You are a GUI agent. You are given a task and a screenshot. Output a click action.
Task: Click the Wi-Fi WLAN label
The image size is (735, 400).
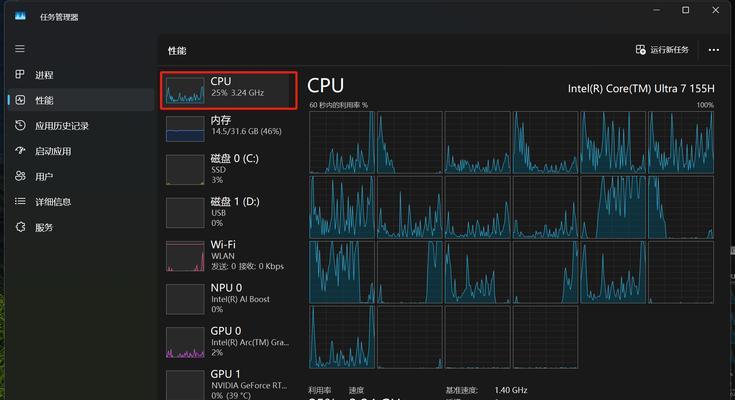[x=223, y=256]
